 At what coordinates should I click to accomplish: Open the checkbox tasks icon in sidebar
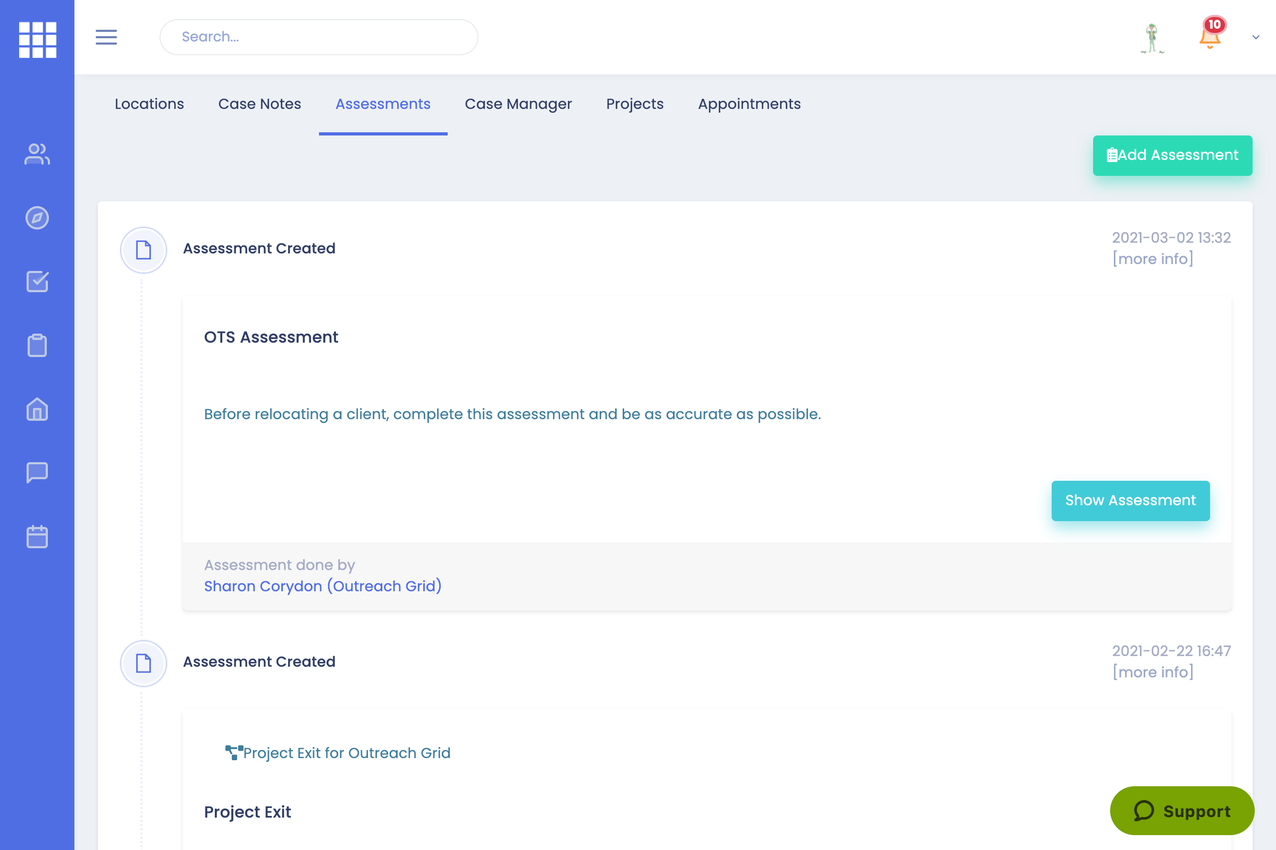(x=37, y=282)
